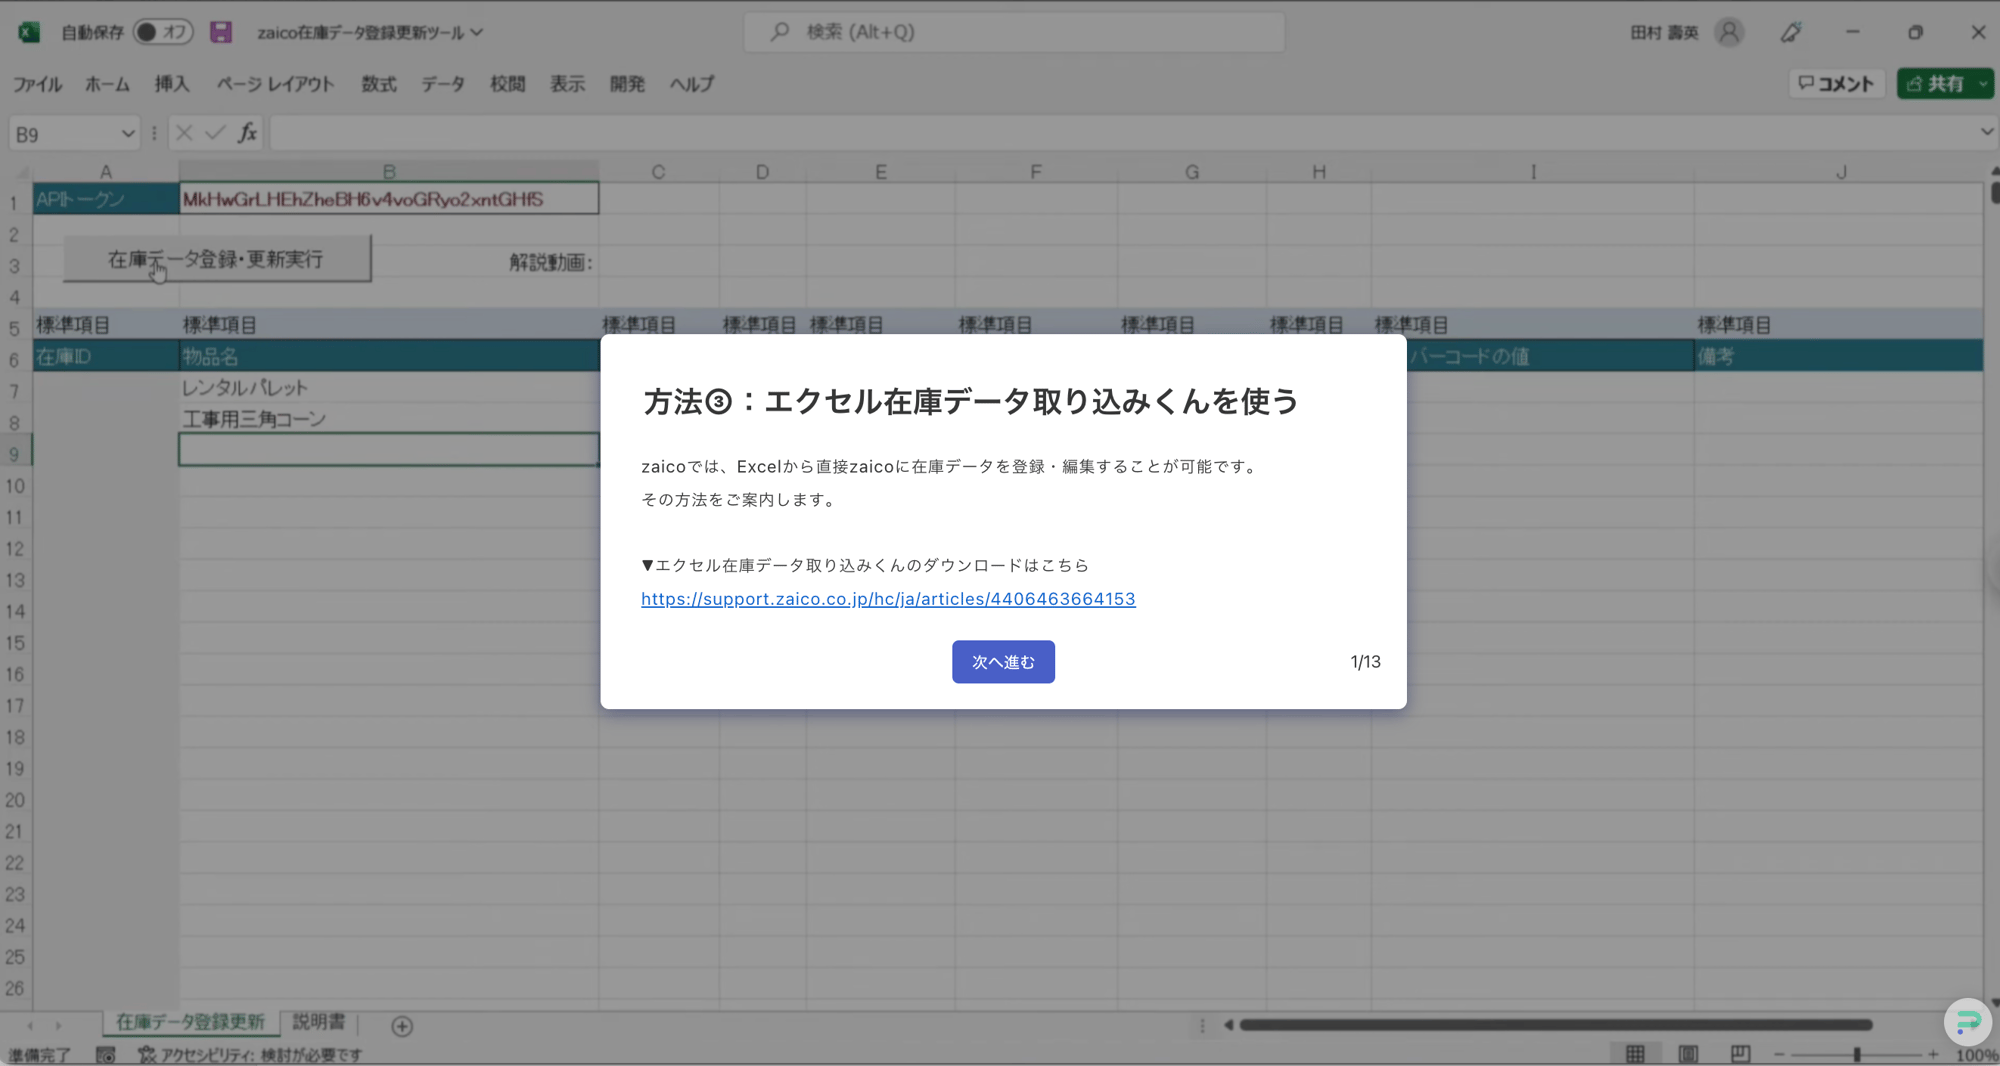Click the 在庫データ登録・更新実行 button
2000x1066 pixels.
point(217,259)
